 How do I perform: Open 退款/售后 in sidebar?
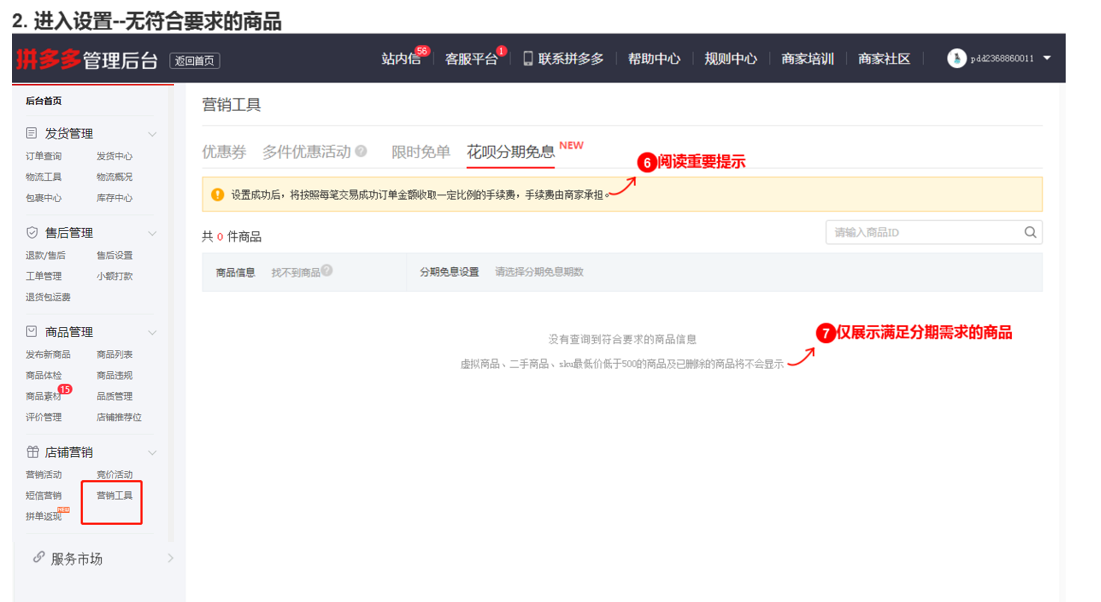46,255
